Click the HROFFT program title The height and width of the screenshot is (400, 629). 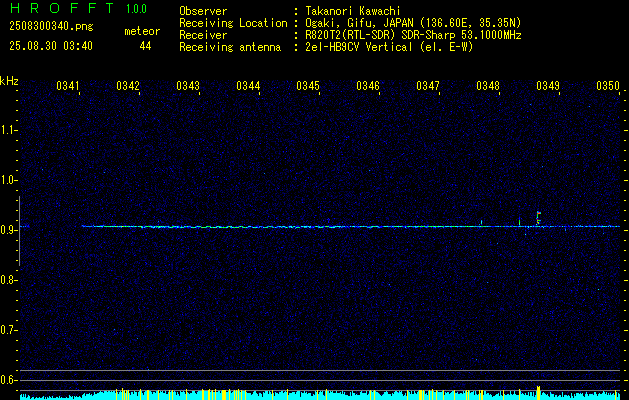pos(61,8)
